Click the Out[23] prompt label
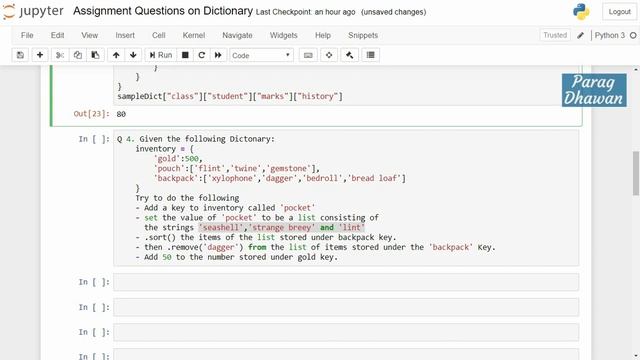 [91, 114]
